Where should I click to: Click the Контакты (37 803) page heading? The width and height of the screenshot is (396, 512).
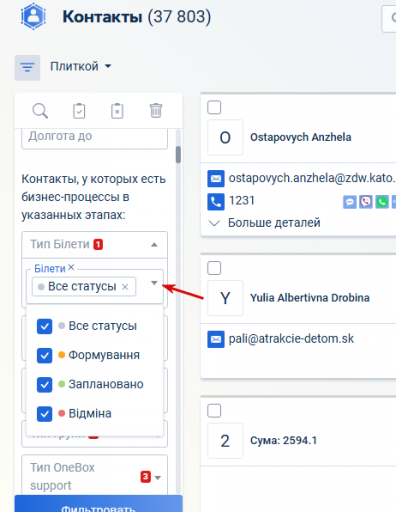tap(137, 16)
